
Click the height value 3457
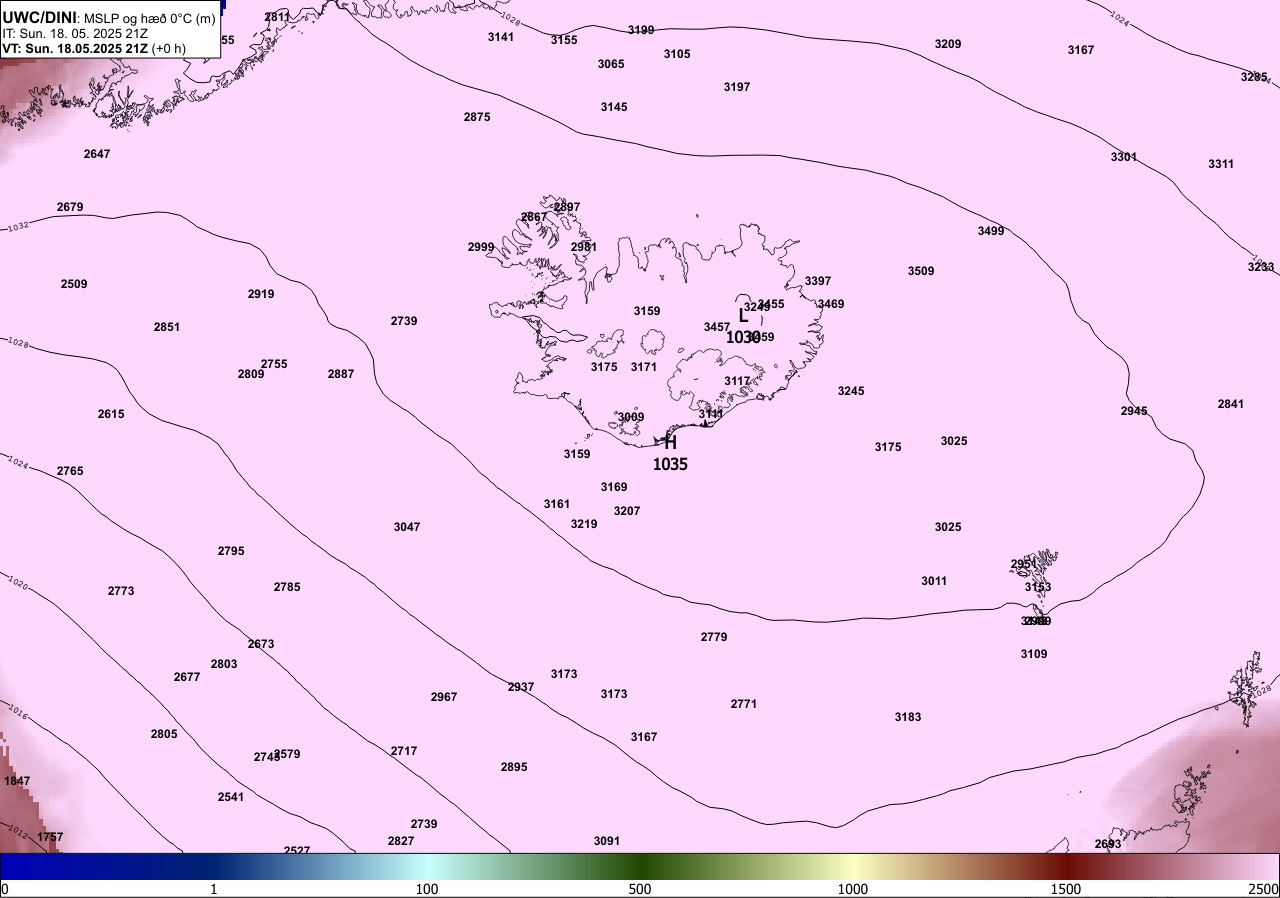click(717, 327)
